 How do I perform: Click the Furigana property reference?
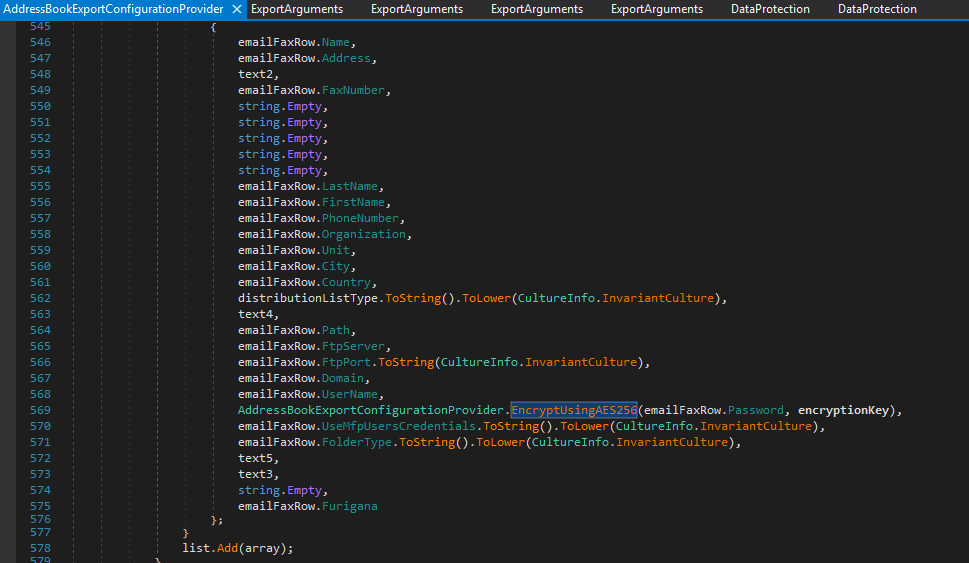(x=350, y=507)
